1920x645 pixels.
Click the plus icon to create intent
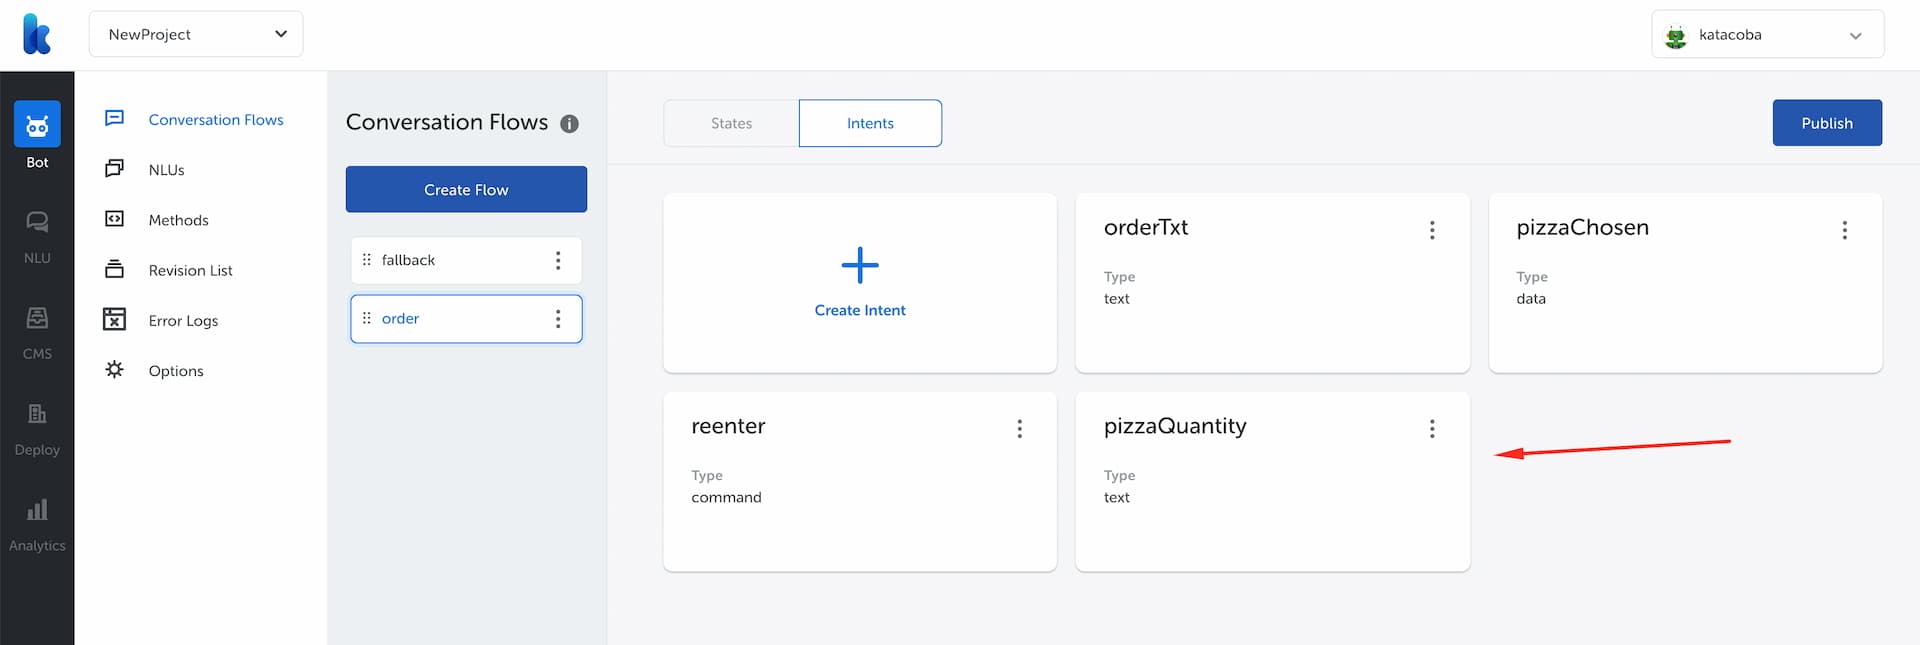pos(860,265)
